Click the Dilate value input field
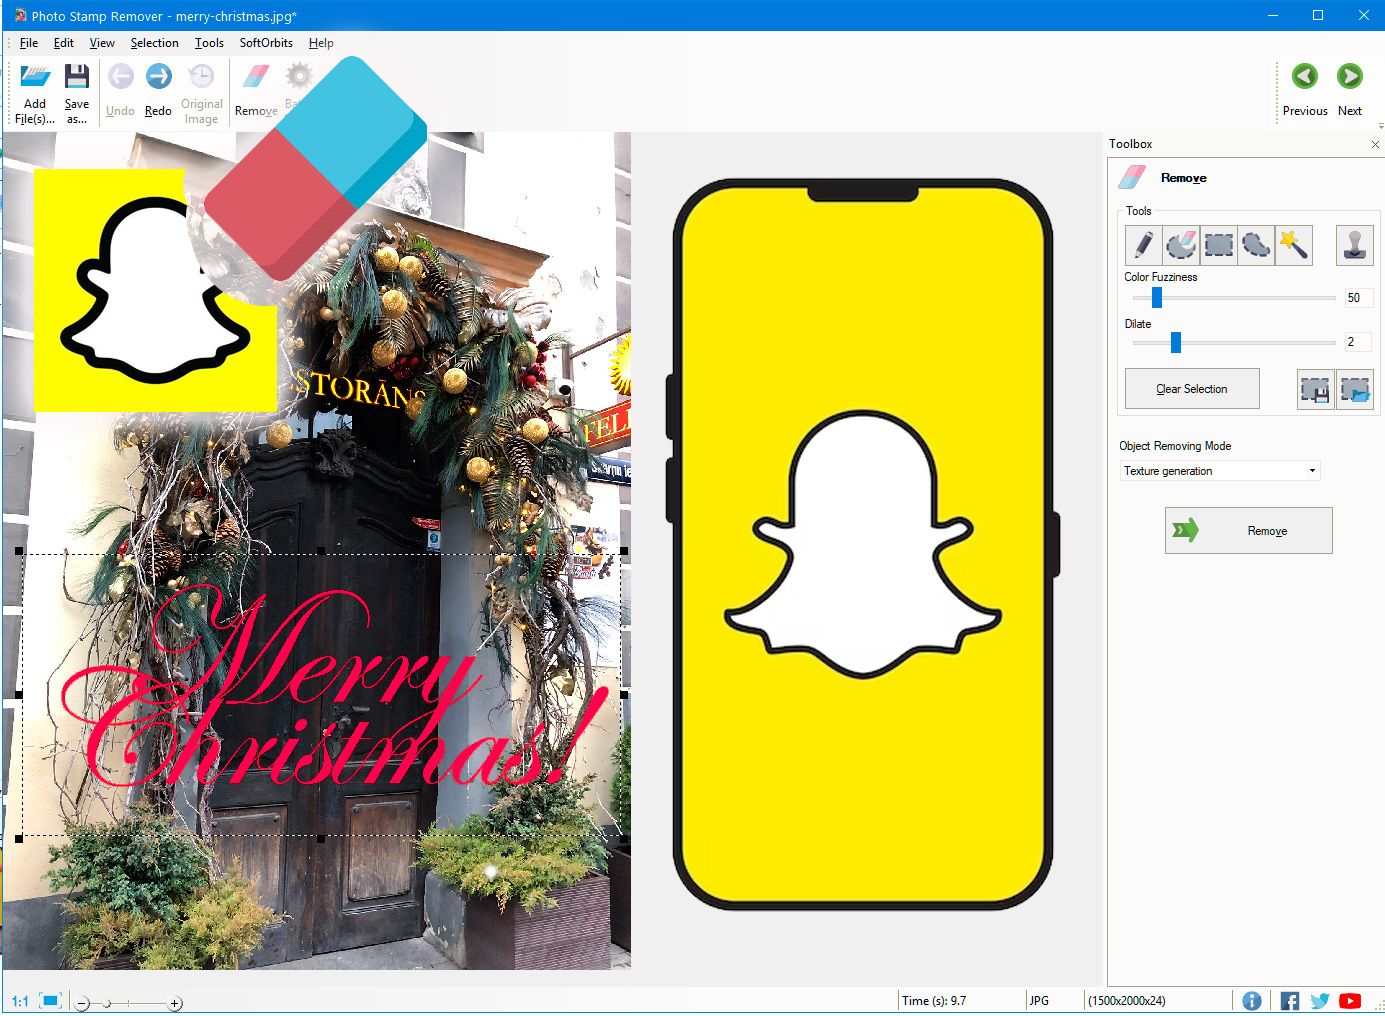 (x=1357, y=341)
